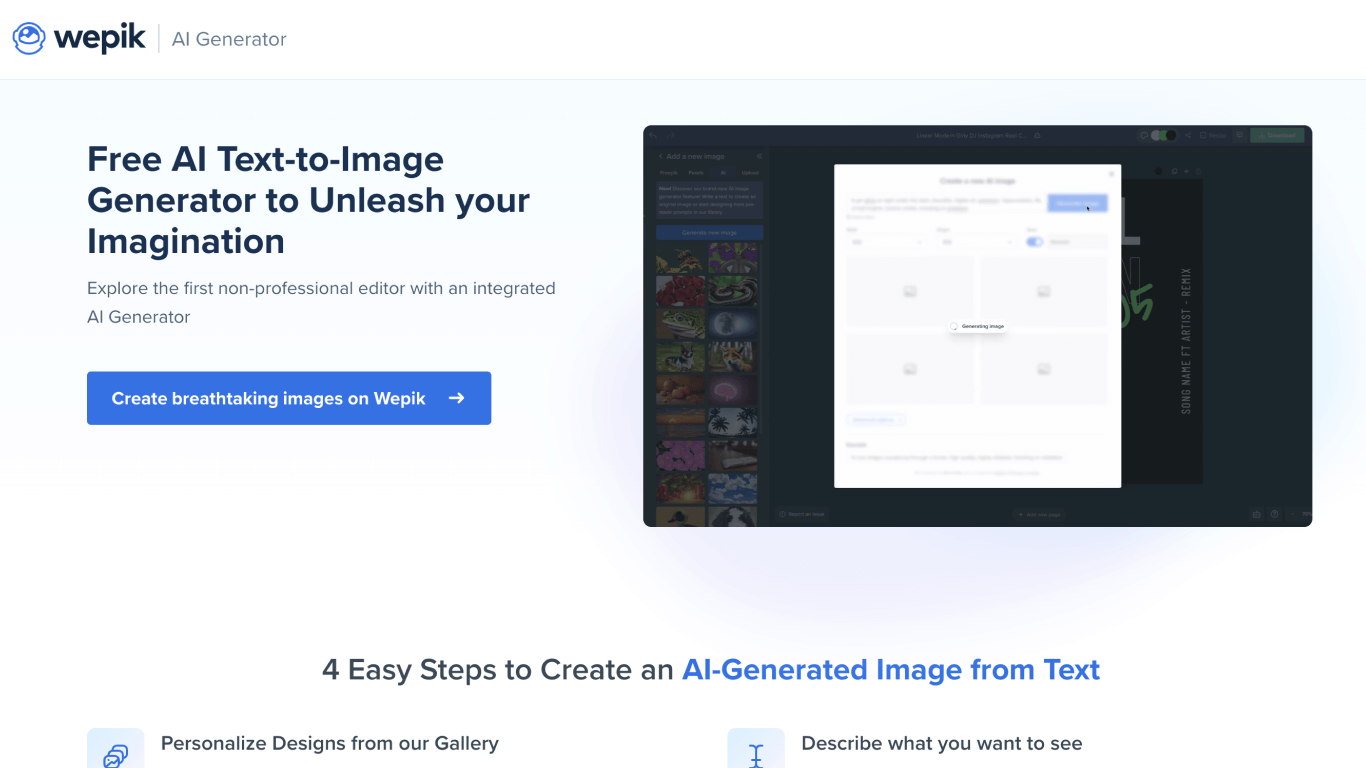Click the Wepik logo in the header
Viewport: 1366px width, 768px height.
pyautogui.click(x=78, y=38)
